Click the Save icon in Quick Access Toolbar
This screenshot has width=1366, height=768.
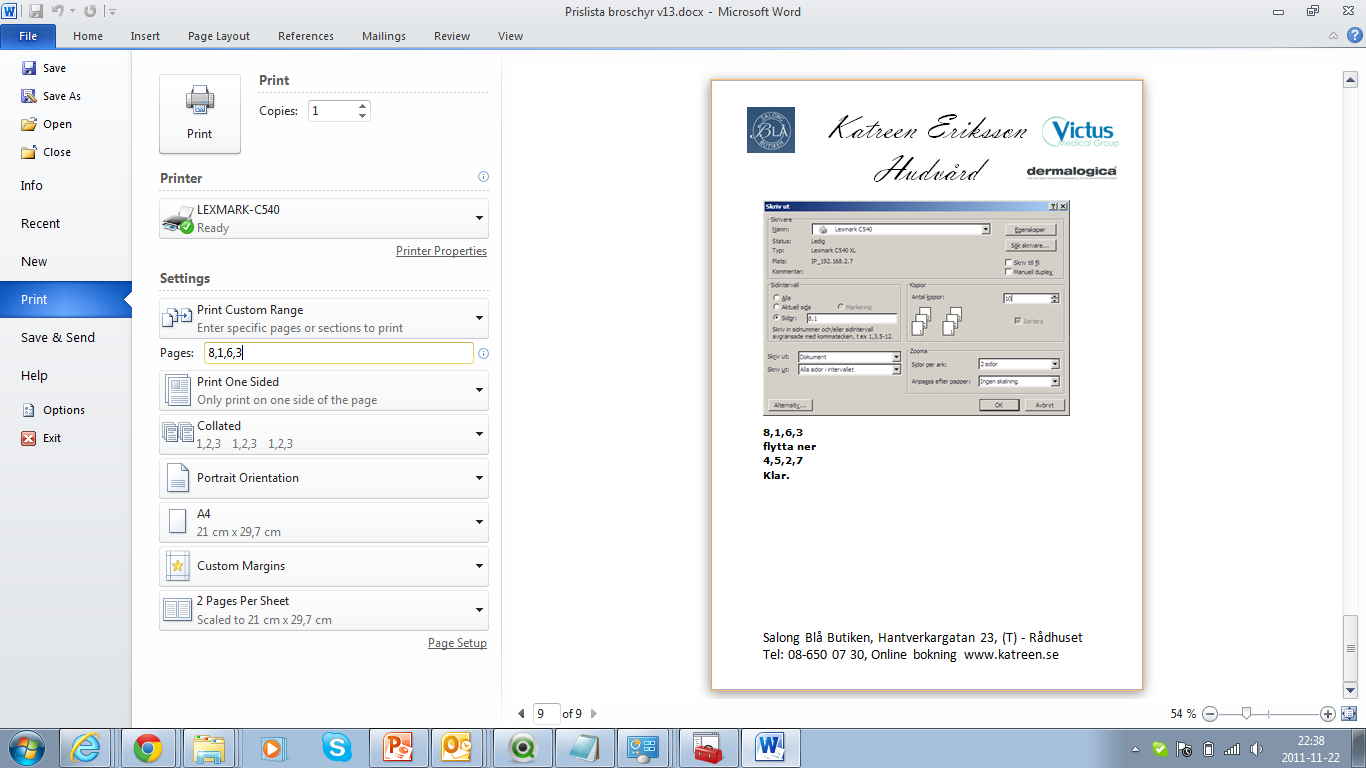[x=36, y=11]
